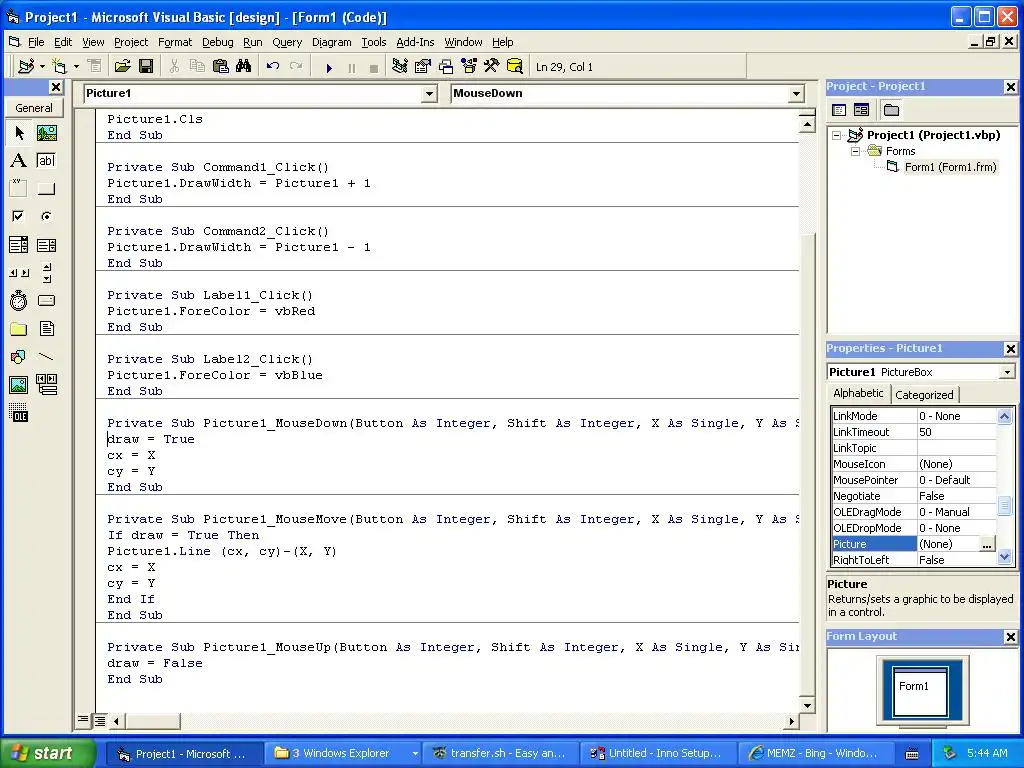Viewport: 1024px width, 768px height.
Task: Select the TextBox tool (abl icon)
Action: pyautogui.click(x=46, y=161)
